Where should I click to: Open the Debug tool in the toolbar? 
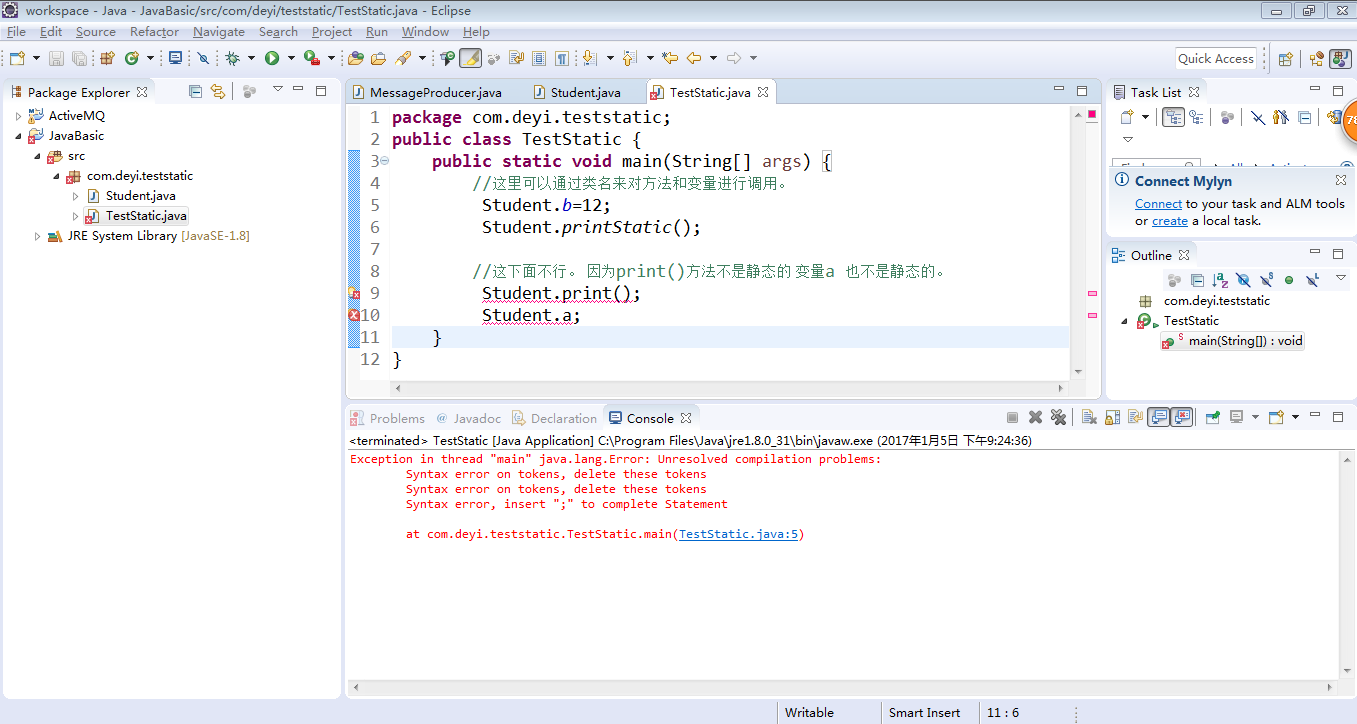[233, 57]
